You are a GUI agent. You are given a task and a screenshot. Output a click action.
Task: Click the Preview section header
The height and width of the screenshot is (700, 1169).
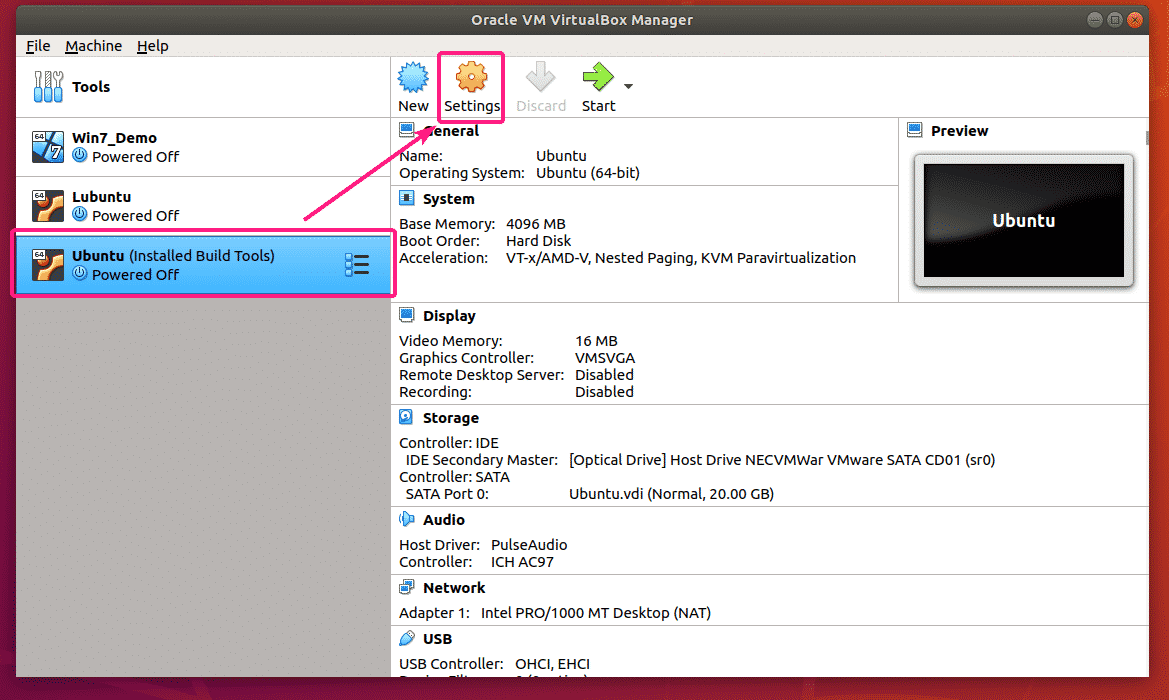point(959,131)
